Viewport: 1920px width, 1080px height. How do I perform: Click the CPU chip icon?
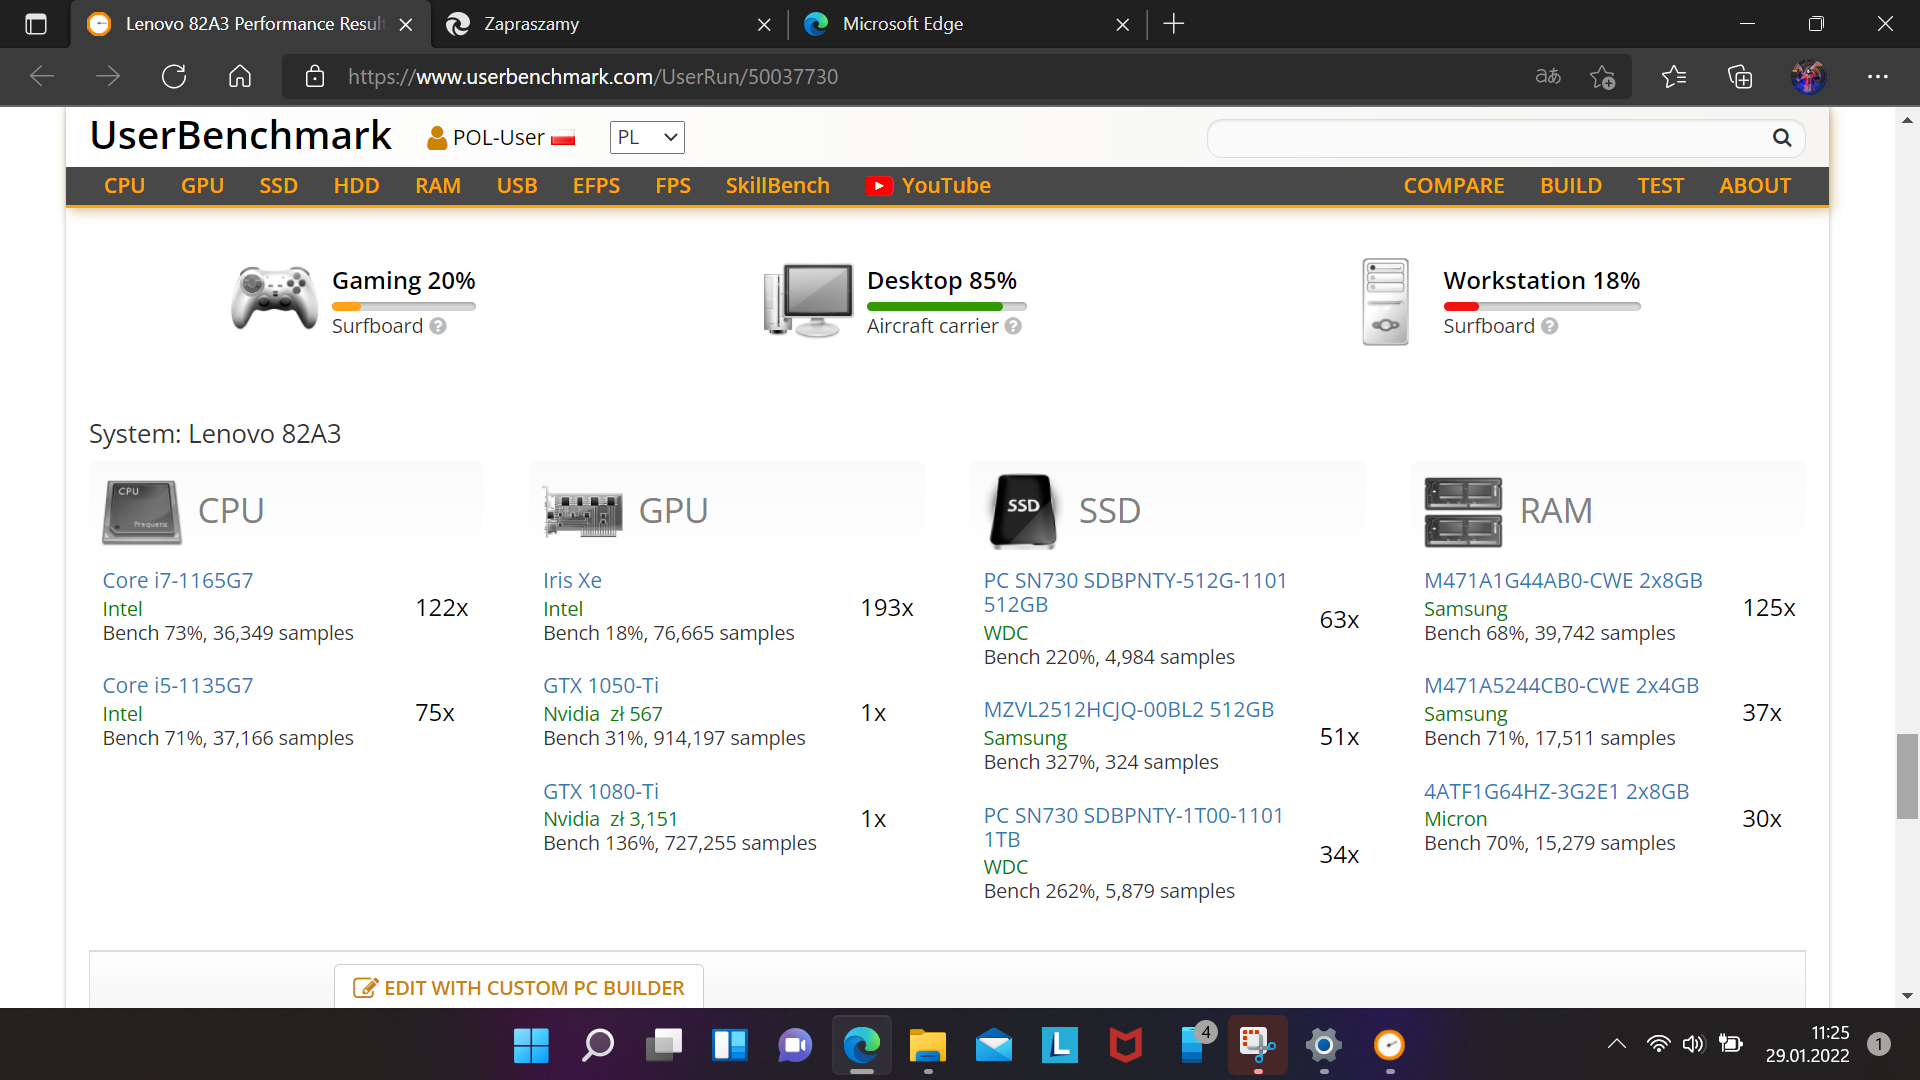point(142,512)
